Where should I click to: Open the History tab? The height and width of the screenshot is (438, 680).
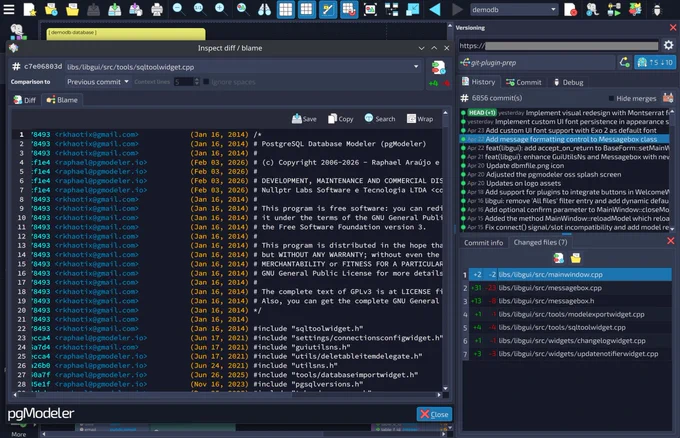tap(479, 82)
